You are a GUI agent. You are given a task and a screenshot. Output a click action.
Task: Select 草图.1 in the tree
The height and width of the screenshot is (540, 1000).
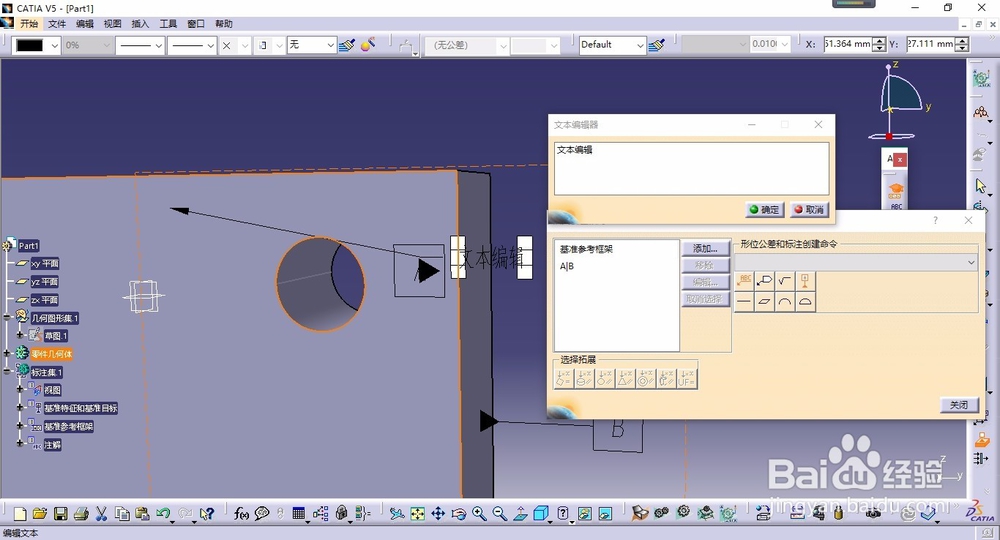(55, 335)
